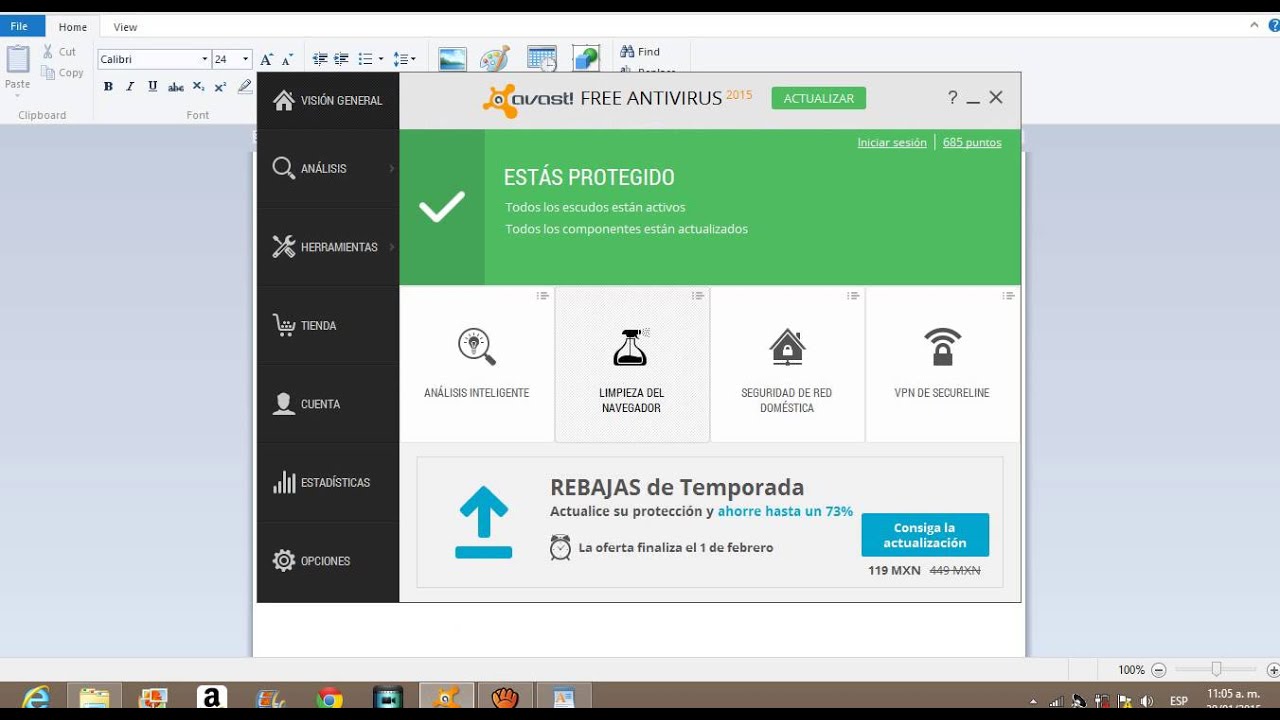Switch to WordPad Home tab

click(73, 27)
